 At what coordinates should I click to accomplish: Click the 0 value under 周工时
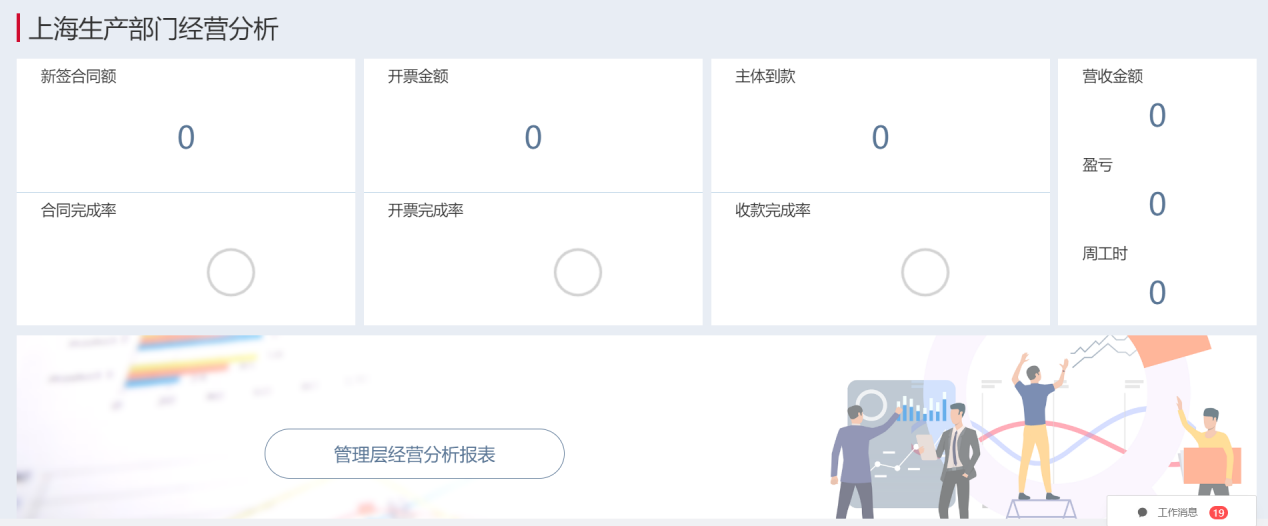pyautogui.click(x=1157, y=292)
